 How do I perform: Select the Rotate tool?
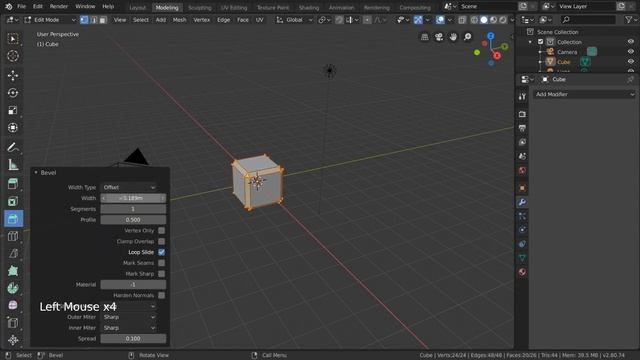13,93
